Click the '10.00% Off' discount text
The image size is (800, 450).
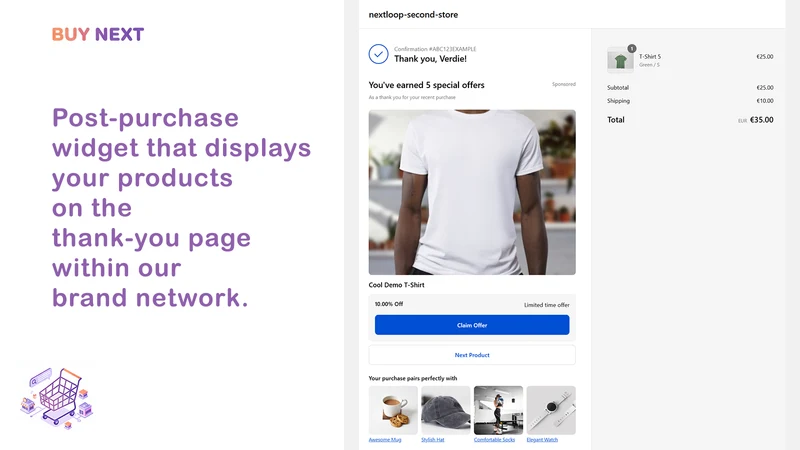pos(389,304)
